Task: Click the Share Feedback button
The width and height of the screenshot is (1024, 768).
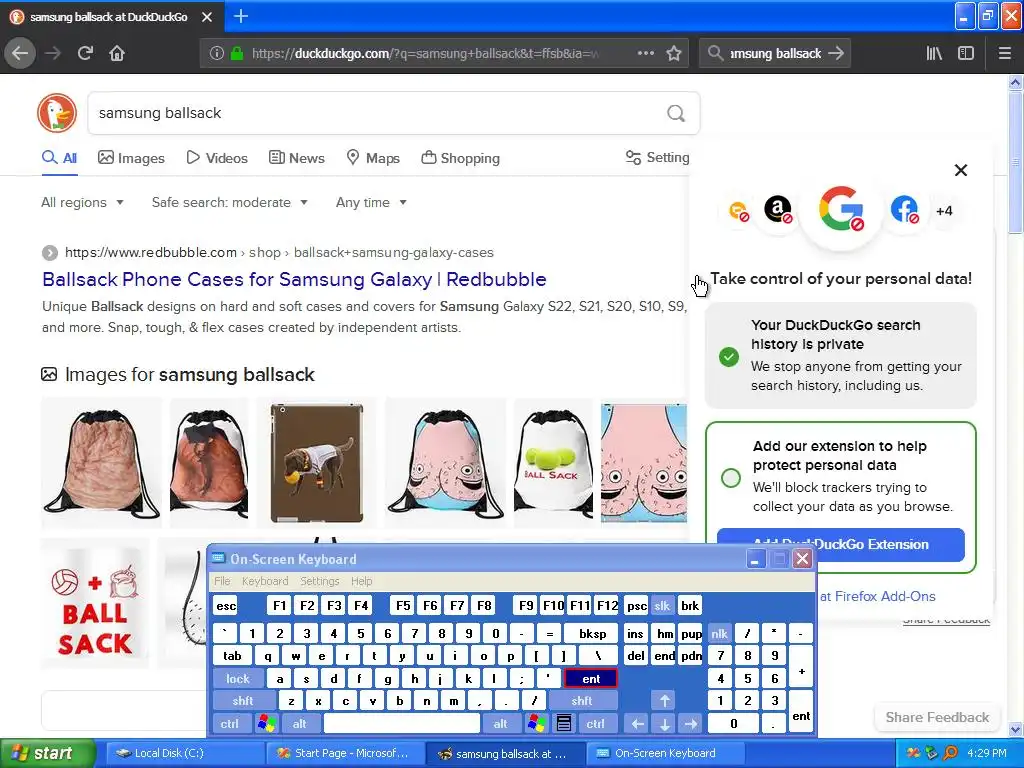Action: pyautogui.click(x=937, y=717)
